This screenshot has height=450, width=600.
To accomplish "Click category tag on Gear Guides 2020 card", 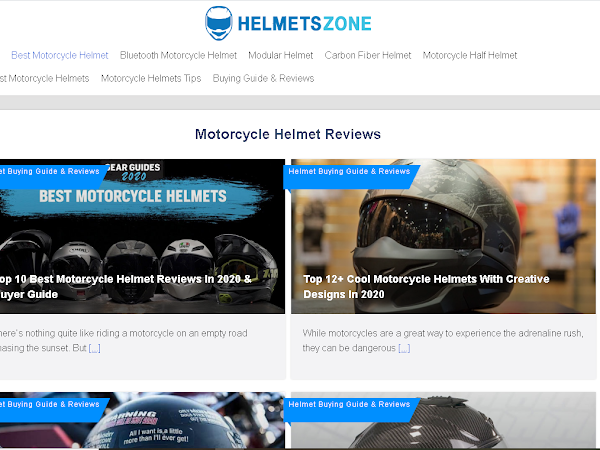I will click(50, 171).
